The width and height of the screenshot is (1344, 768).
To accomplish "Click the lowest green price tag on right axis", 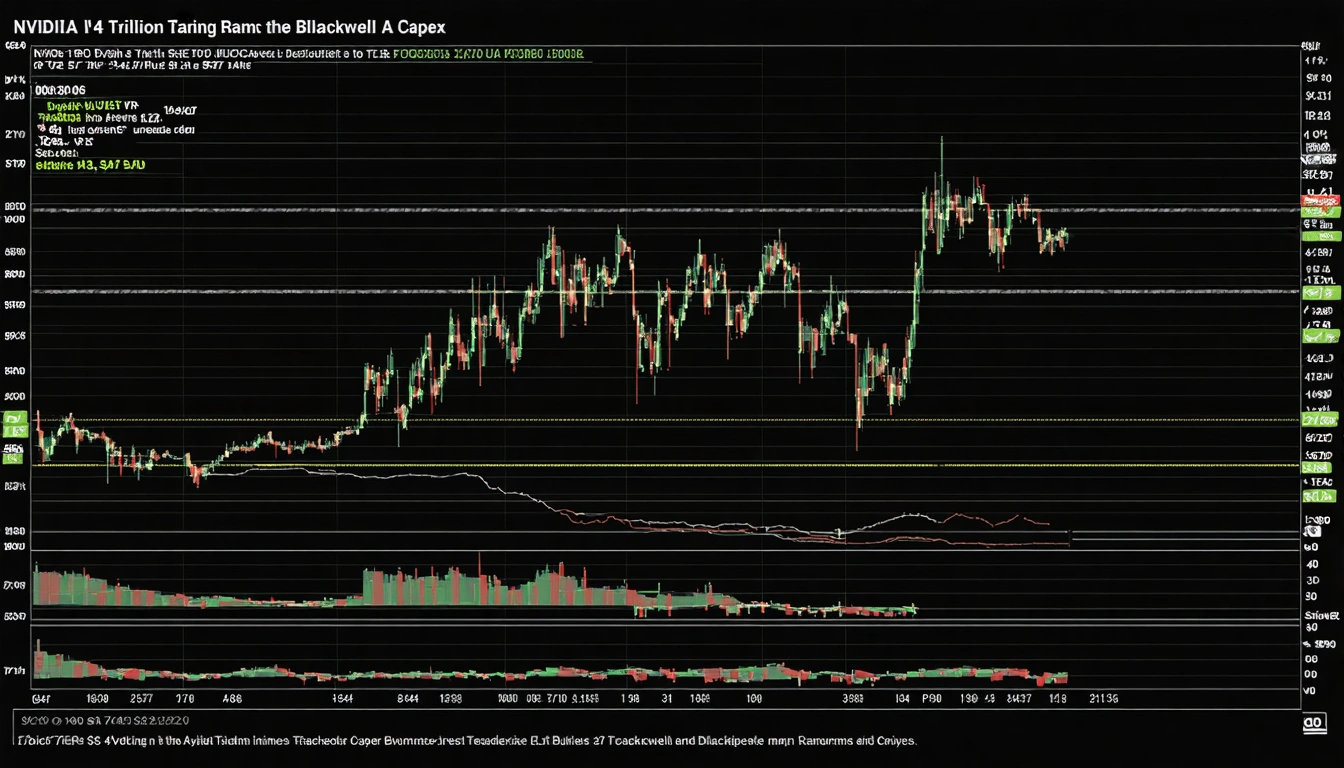I will [1319, 495].
